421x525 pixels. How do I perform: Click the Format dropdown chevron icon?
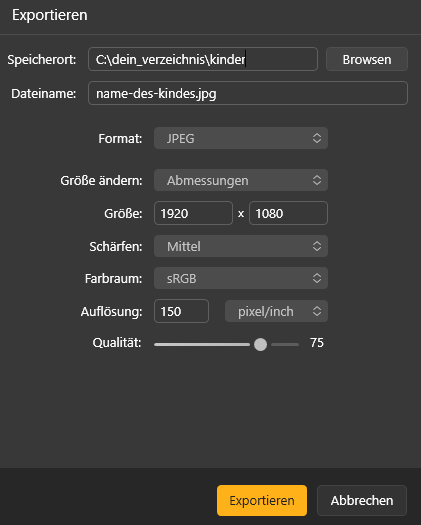[x=317, y=138]
